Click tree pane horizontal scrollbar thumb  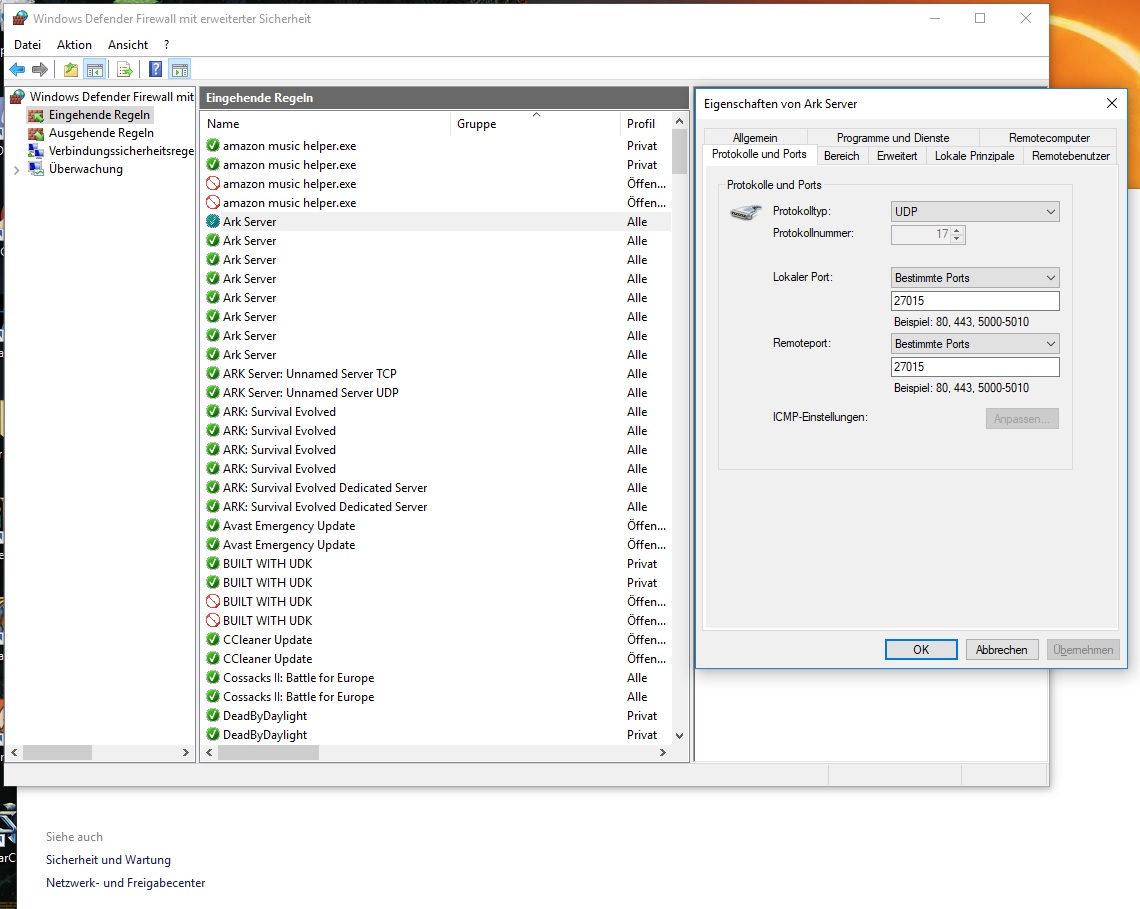(x=57, y=753)
